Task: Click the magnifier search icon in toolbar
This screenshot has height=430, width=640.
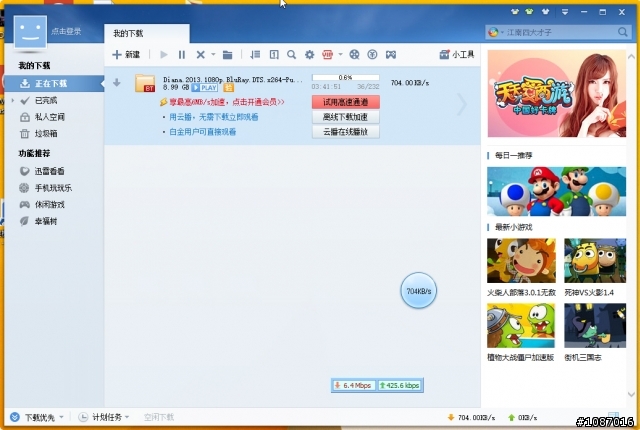Action: coord(291,54)
